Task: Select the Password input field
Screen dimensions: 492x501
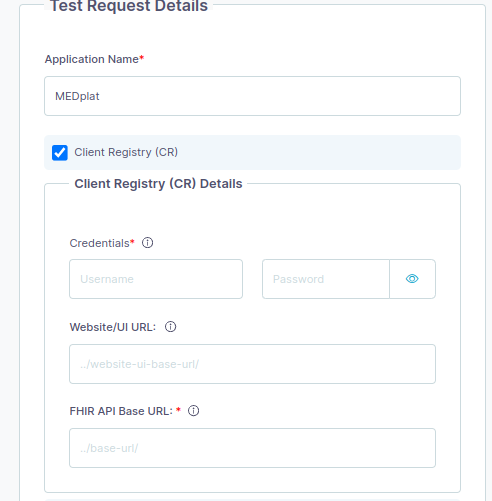Action: 326,279
